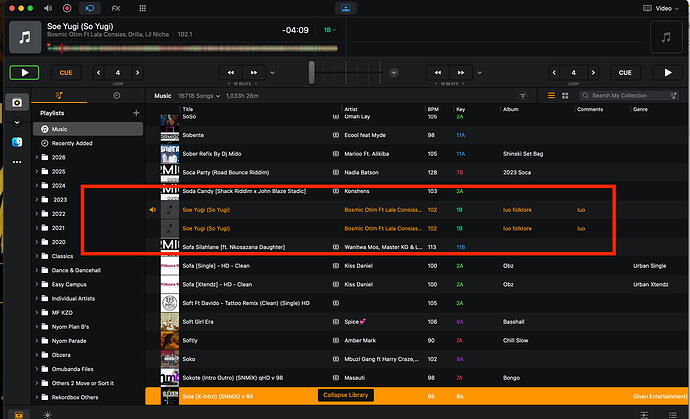The image size is (690, 419).
Task: Select the Music playlist
Action: pyautogui.click(x=88, y=129)
